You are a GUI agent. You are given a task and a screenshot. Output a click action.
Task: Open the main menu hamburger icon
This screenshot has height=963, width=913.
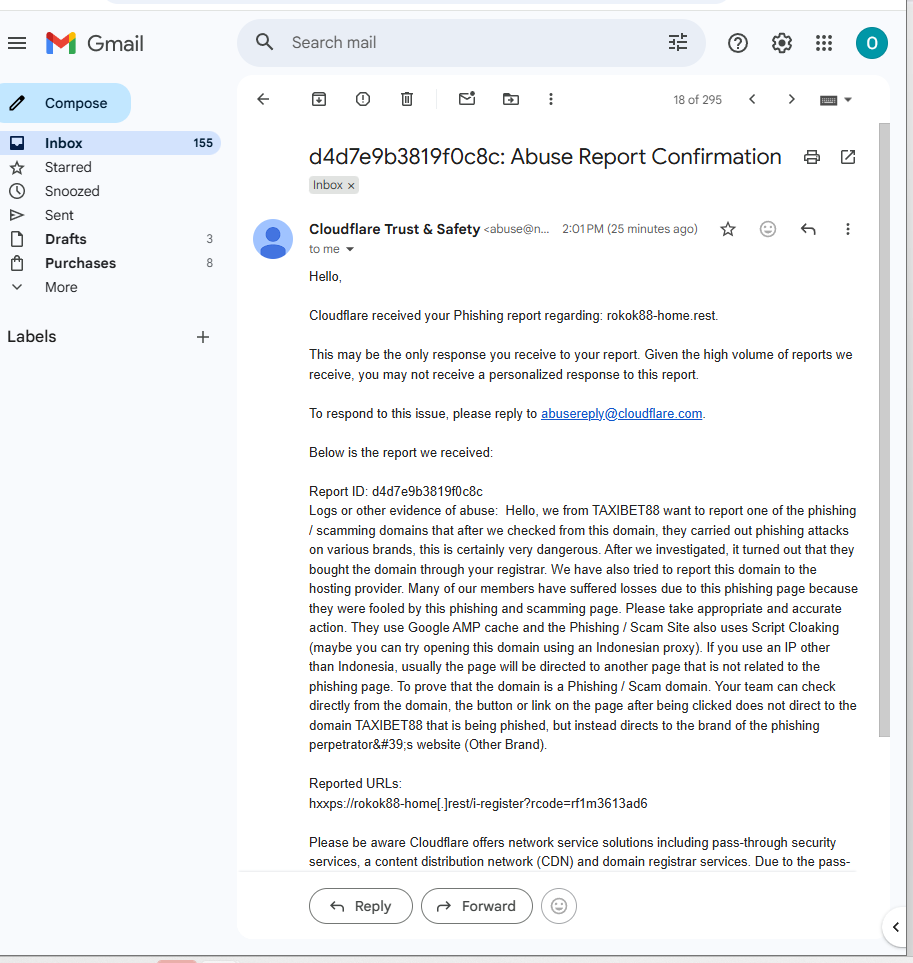17,43
